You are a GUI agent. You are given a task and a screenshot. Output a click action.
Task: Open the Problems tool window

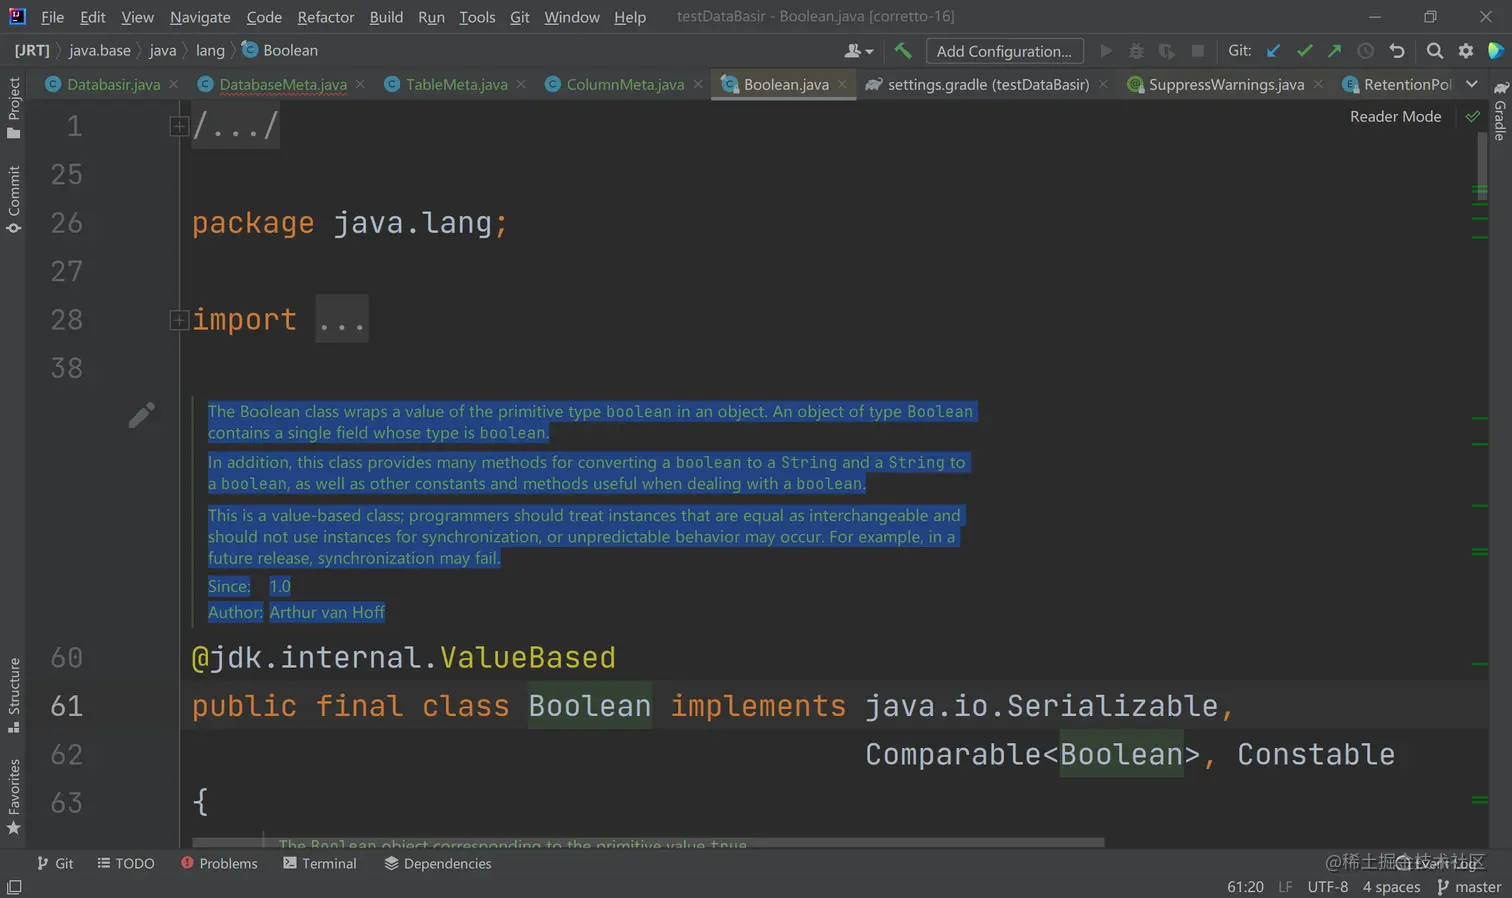[219, 863]
